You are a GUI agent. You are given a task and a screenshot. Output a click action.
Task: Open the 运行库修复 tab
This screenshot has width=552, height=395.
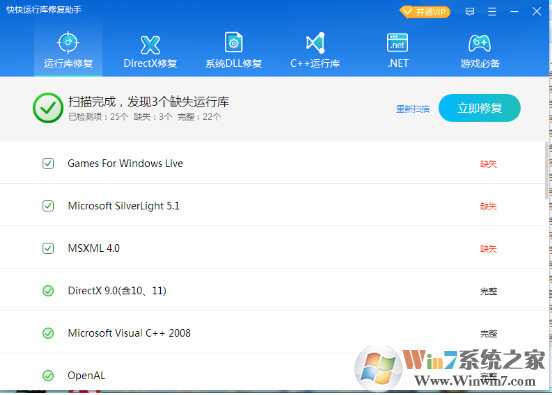[x=68, y=49]
